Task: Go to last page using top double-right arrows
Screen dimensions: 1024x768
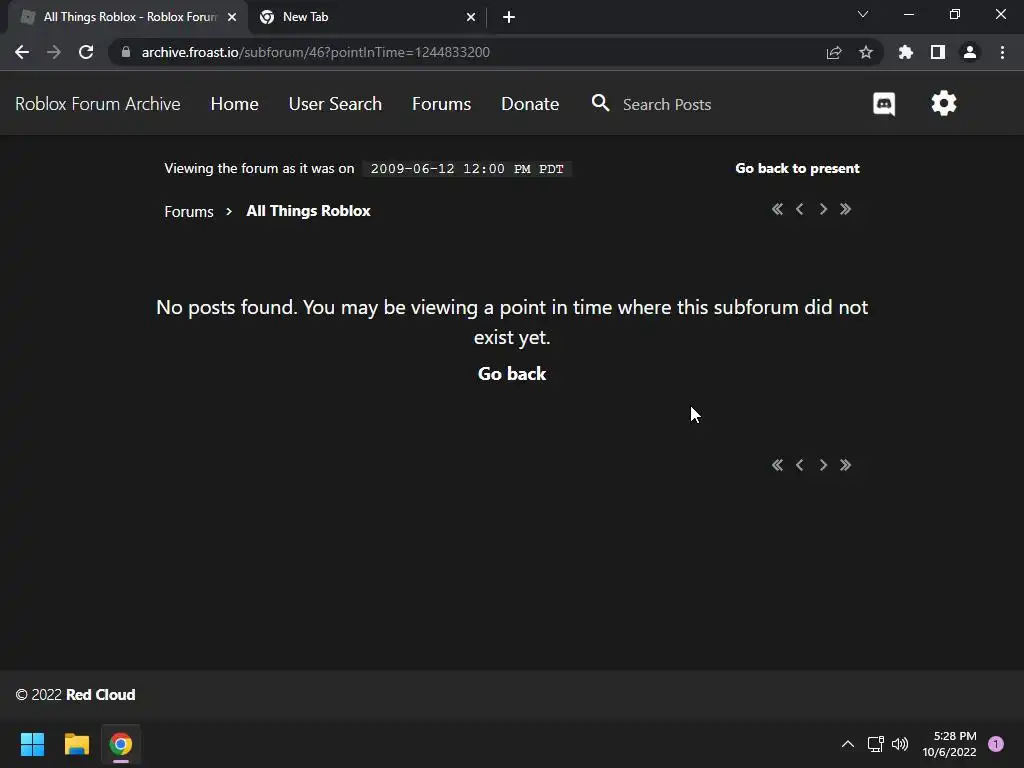Action: click(x=846, y=209)
